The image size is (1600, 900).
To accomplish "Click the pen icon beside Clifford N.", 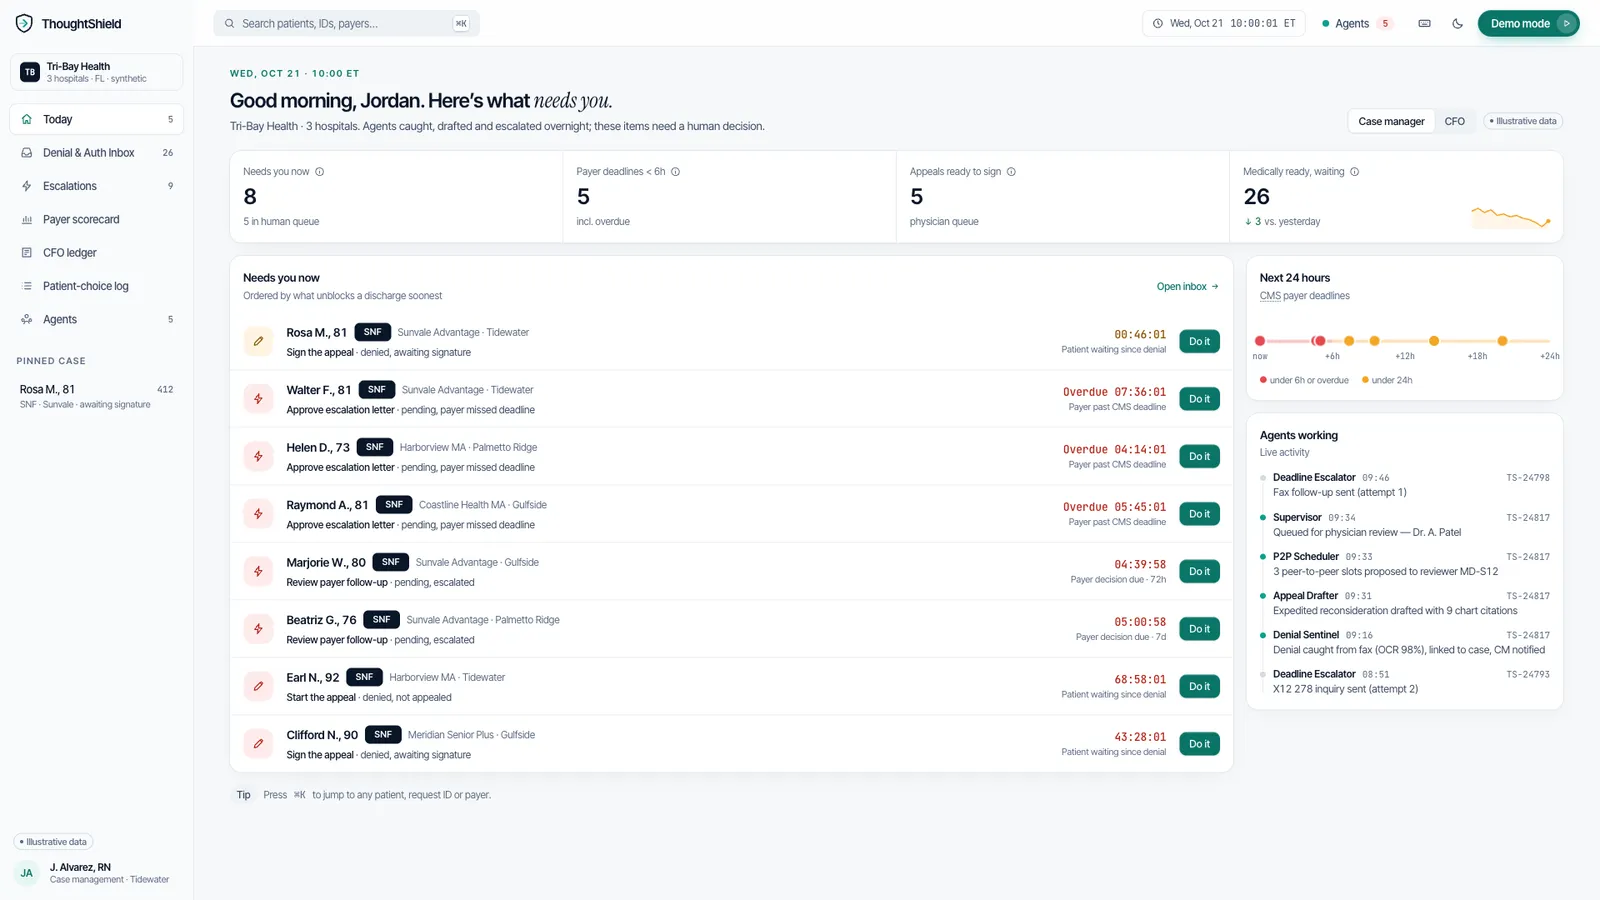I will pos(258,744).
